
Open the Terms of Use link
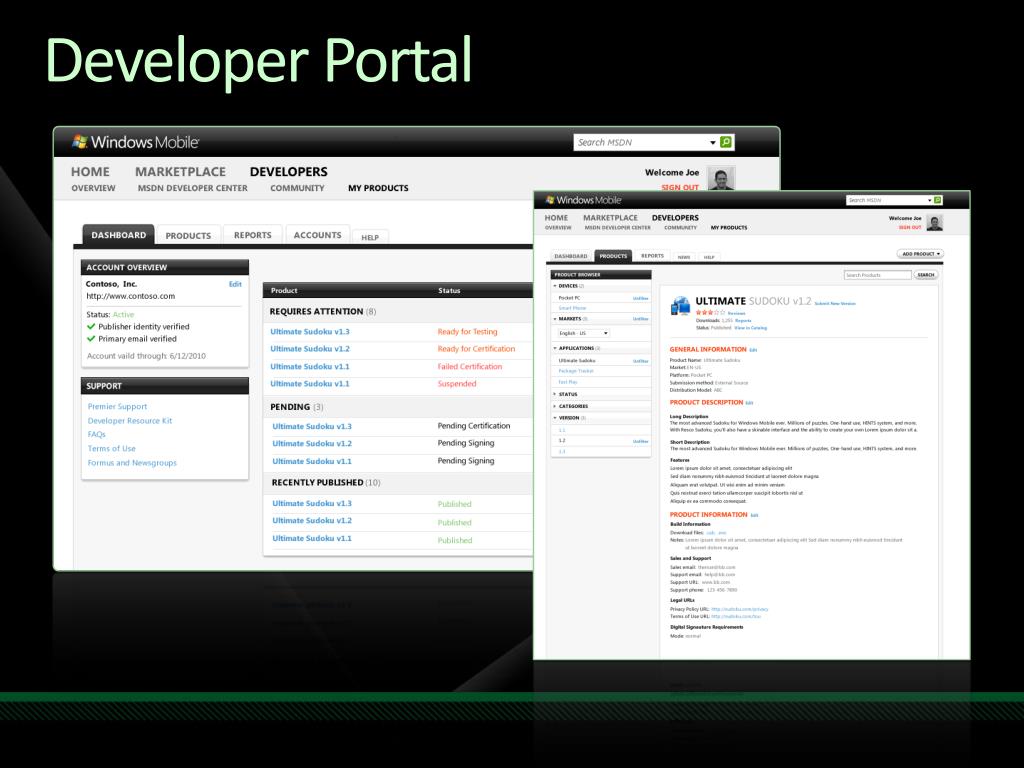coord(112,449)
